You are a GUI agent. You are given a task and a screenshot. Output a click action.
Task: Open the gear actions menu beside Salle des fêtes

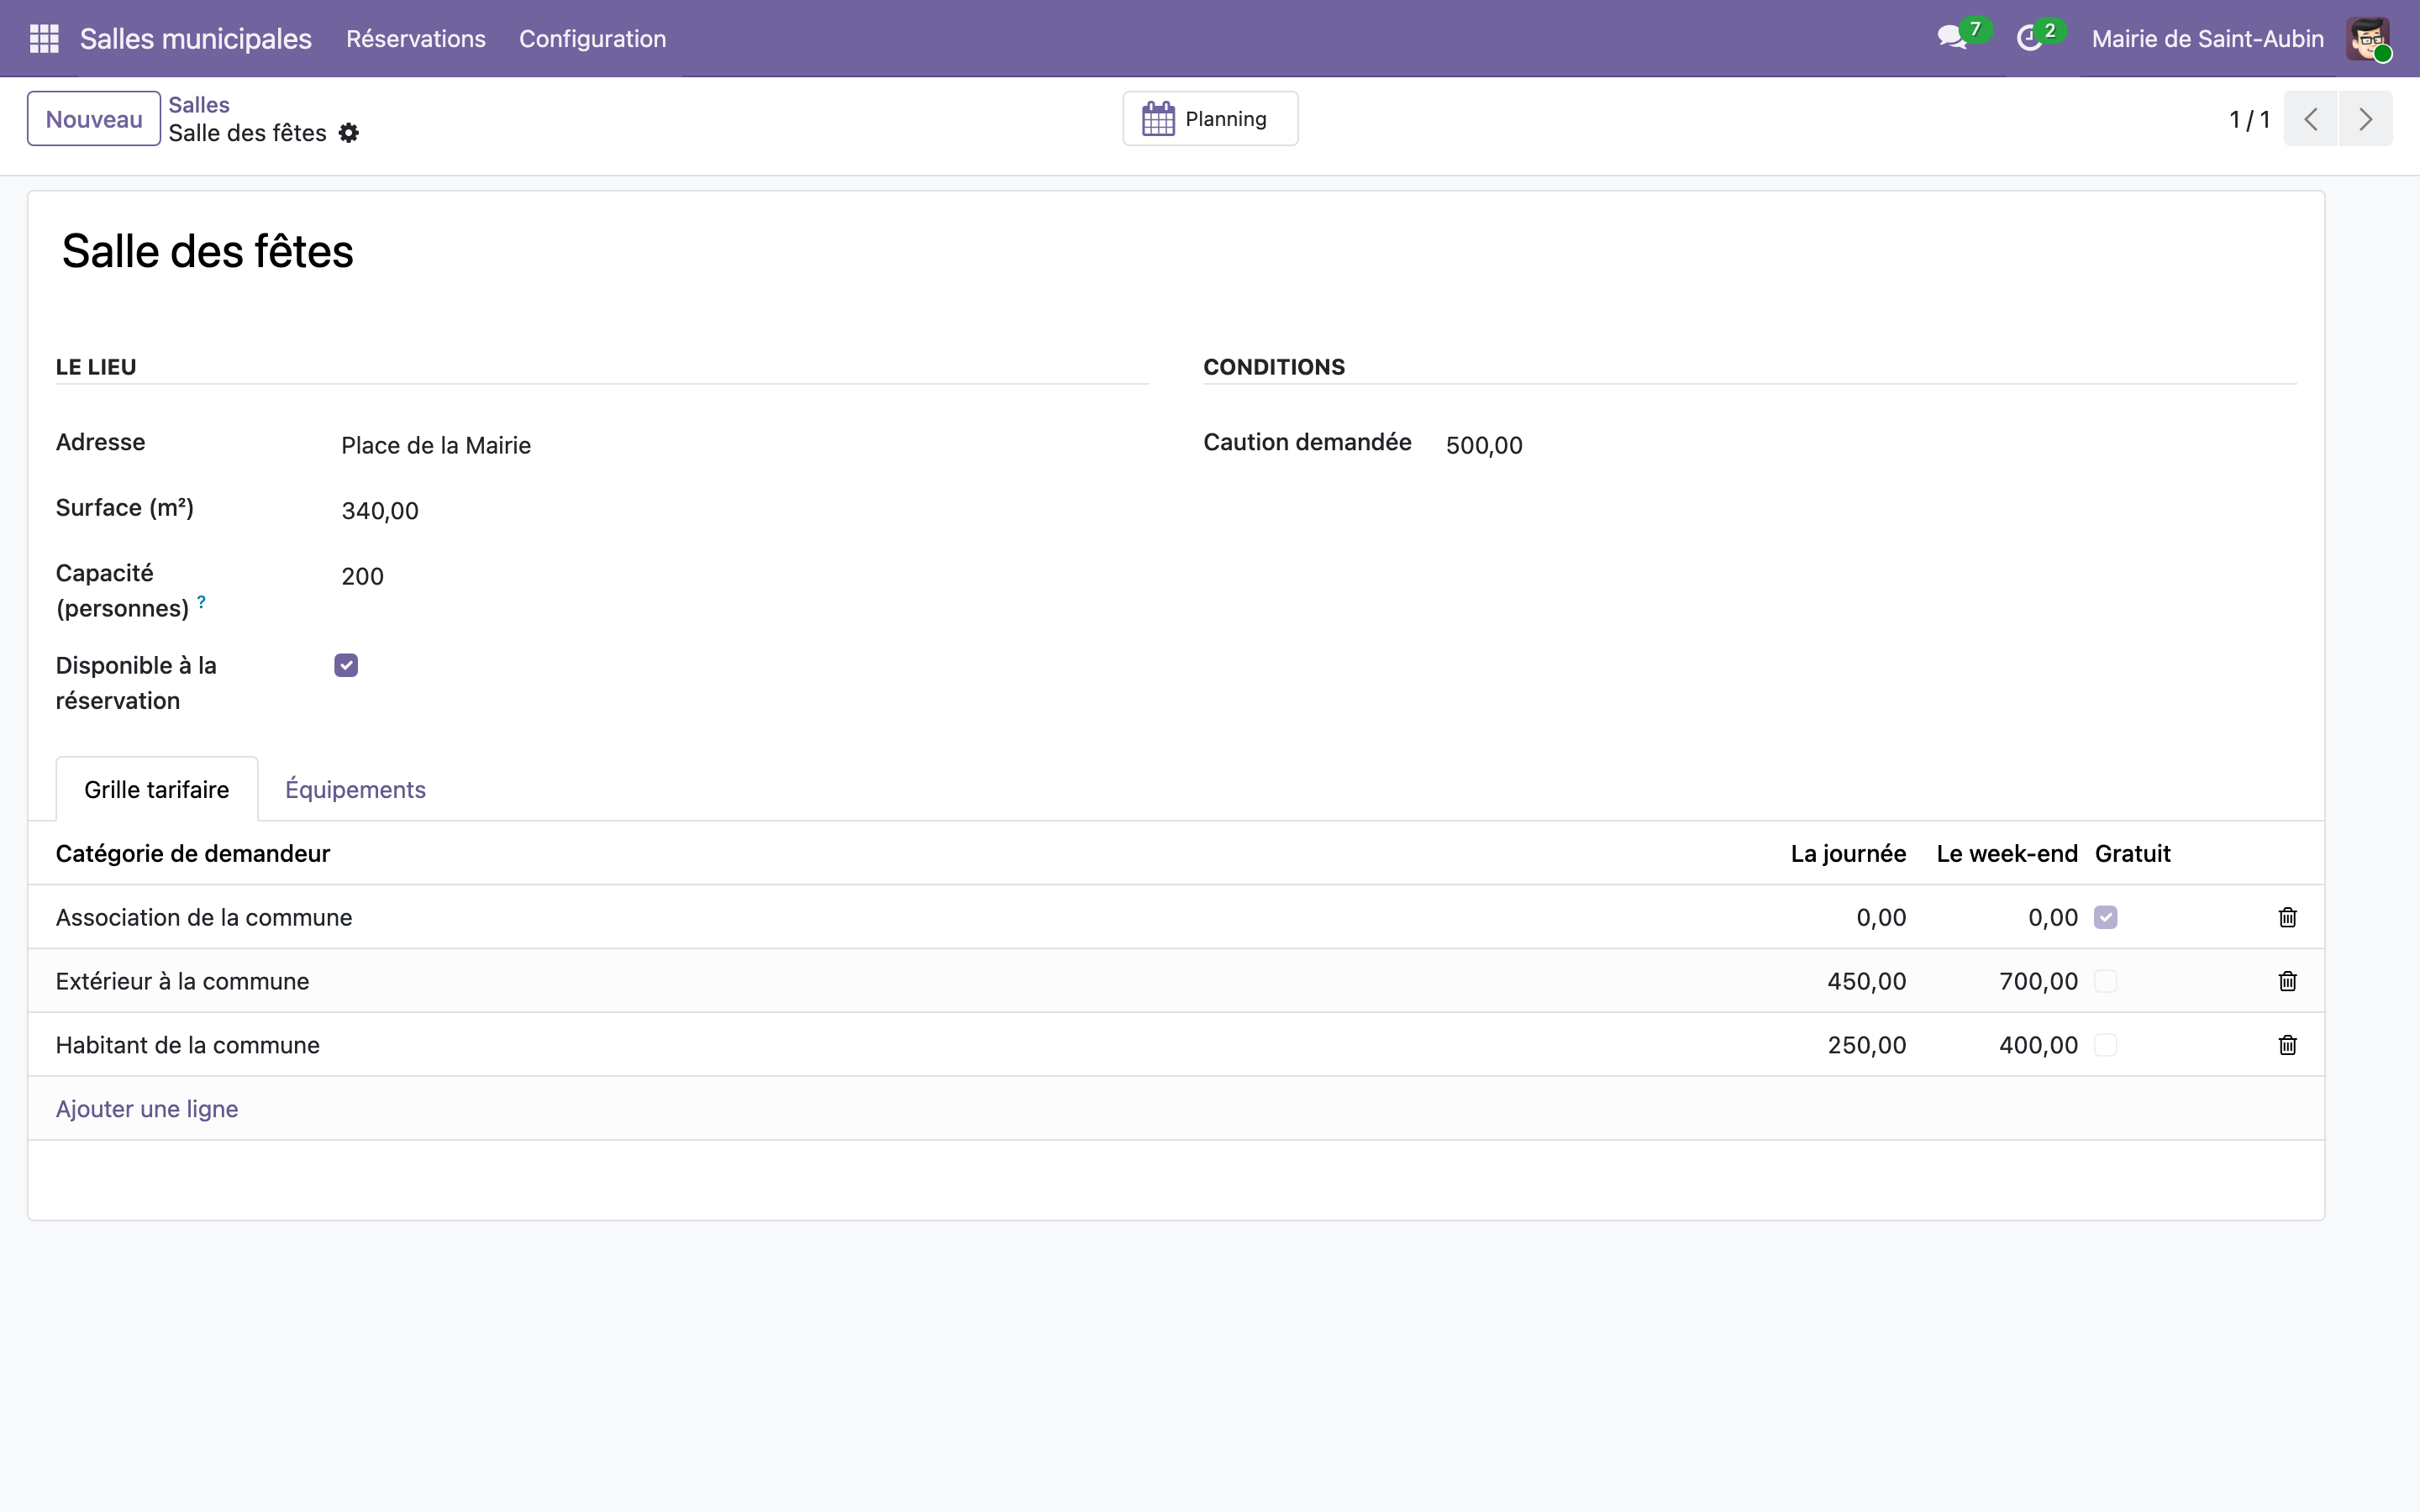[x=348, y=133]
